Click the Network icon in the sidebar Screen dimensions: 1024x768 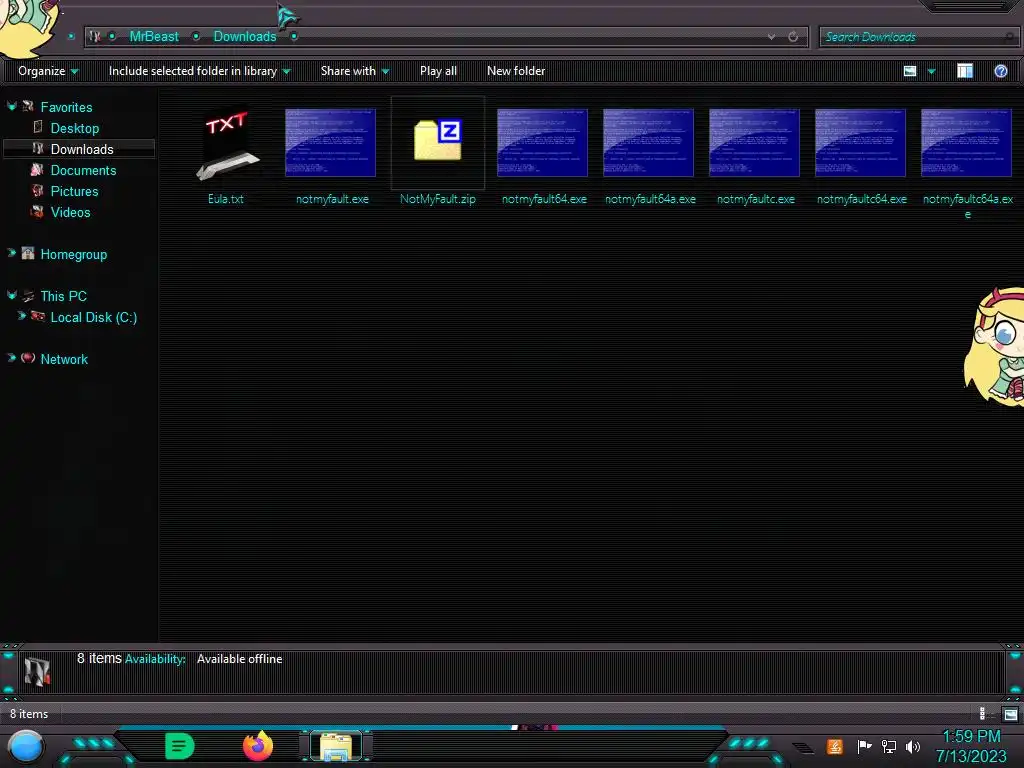[x=27, y=357]
